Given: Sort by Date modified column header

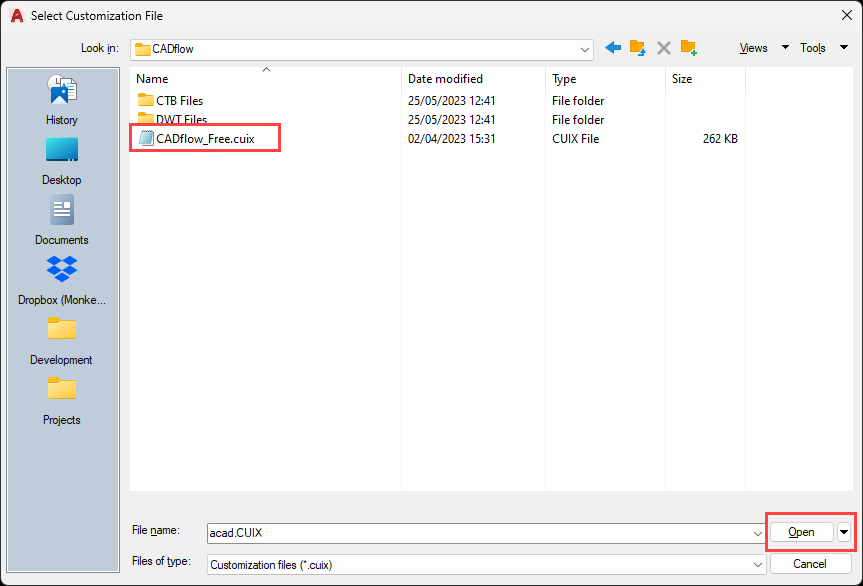Looking at the screenshot, I should [473, 79].
